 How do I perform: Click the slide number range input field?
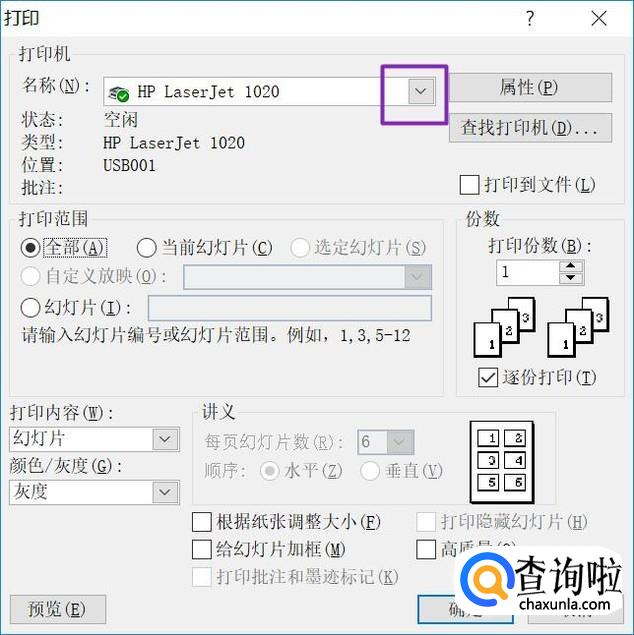pyautogui.click(x=290, y=308)
